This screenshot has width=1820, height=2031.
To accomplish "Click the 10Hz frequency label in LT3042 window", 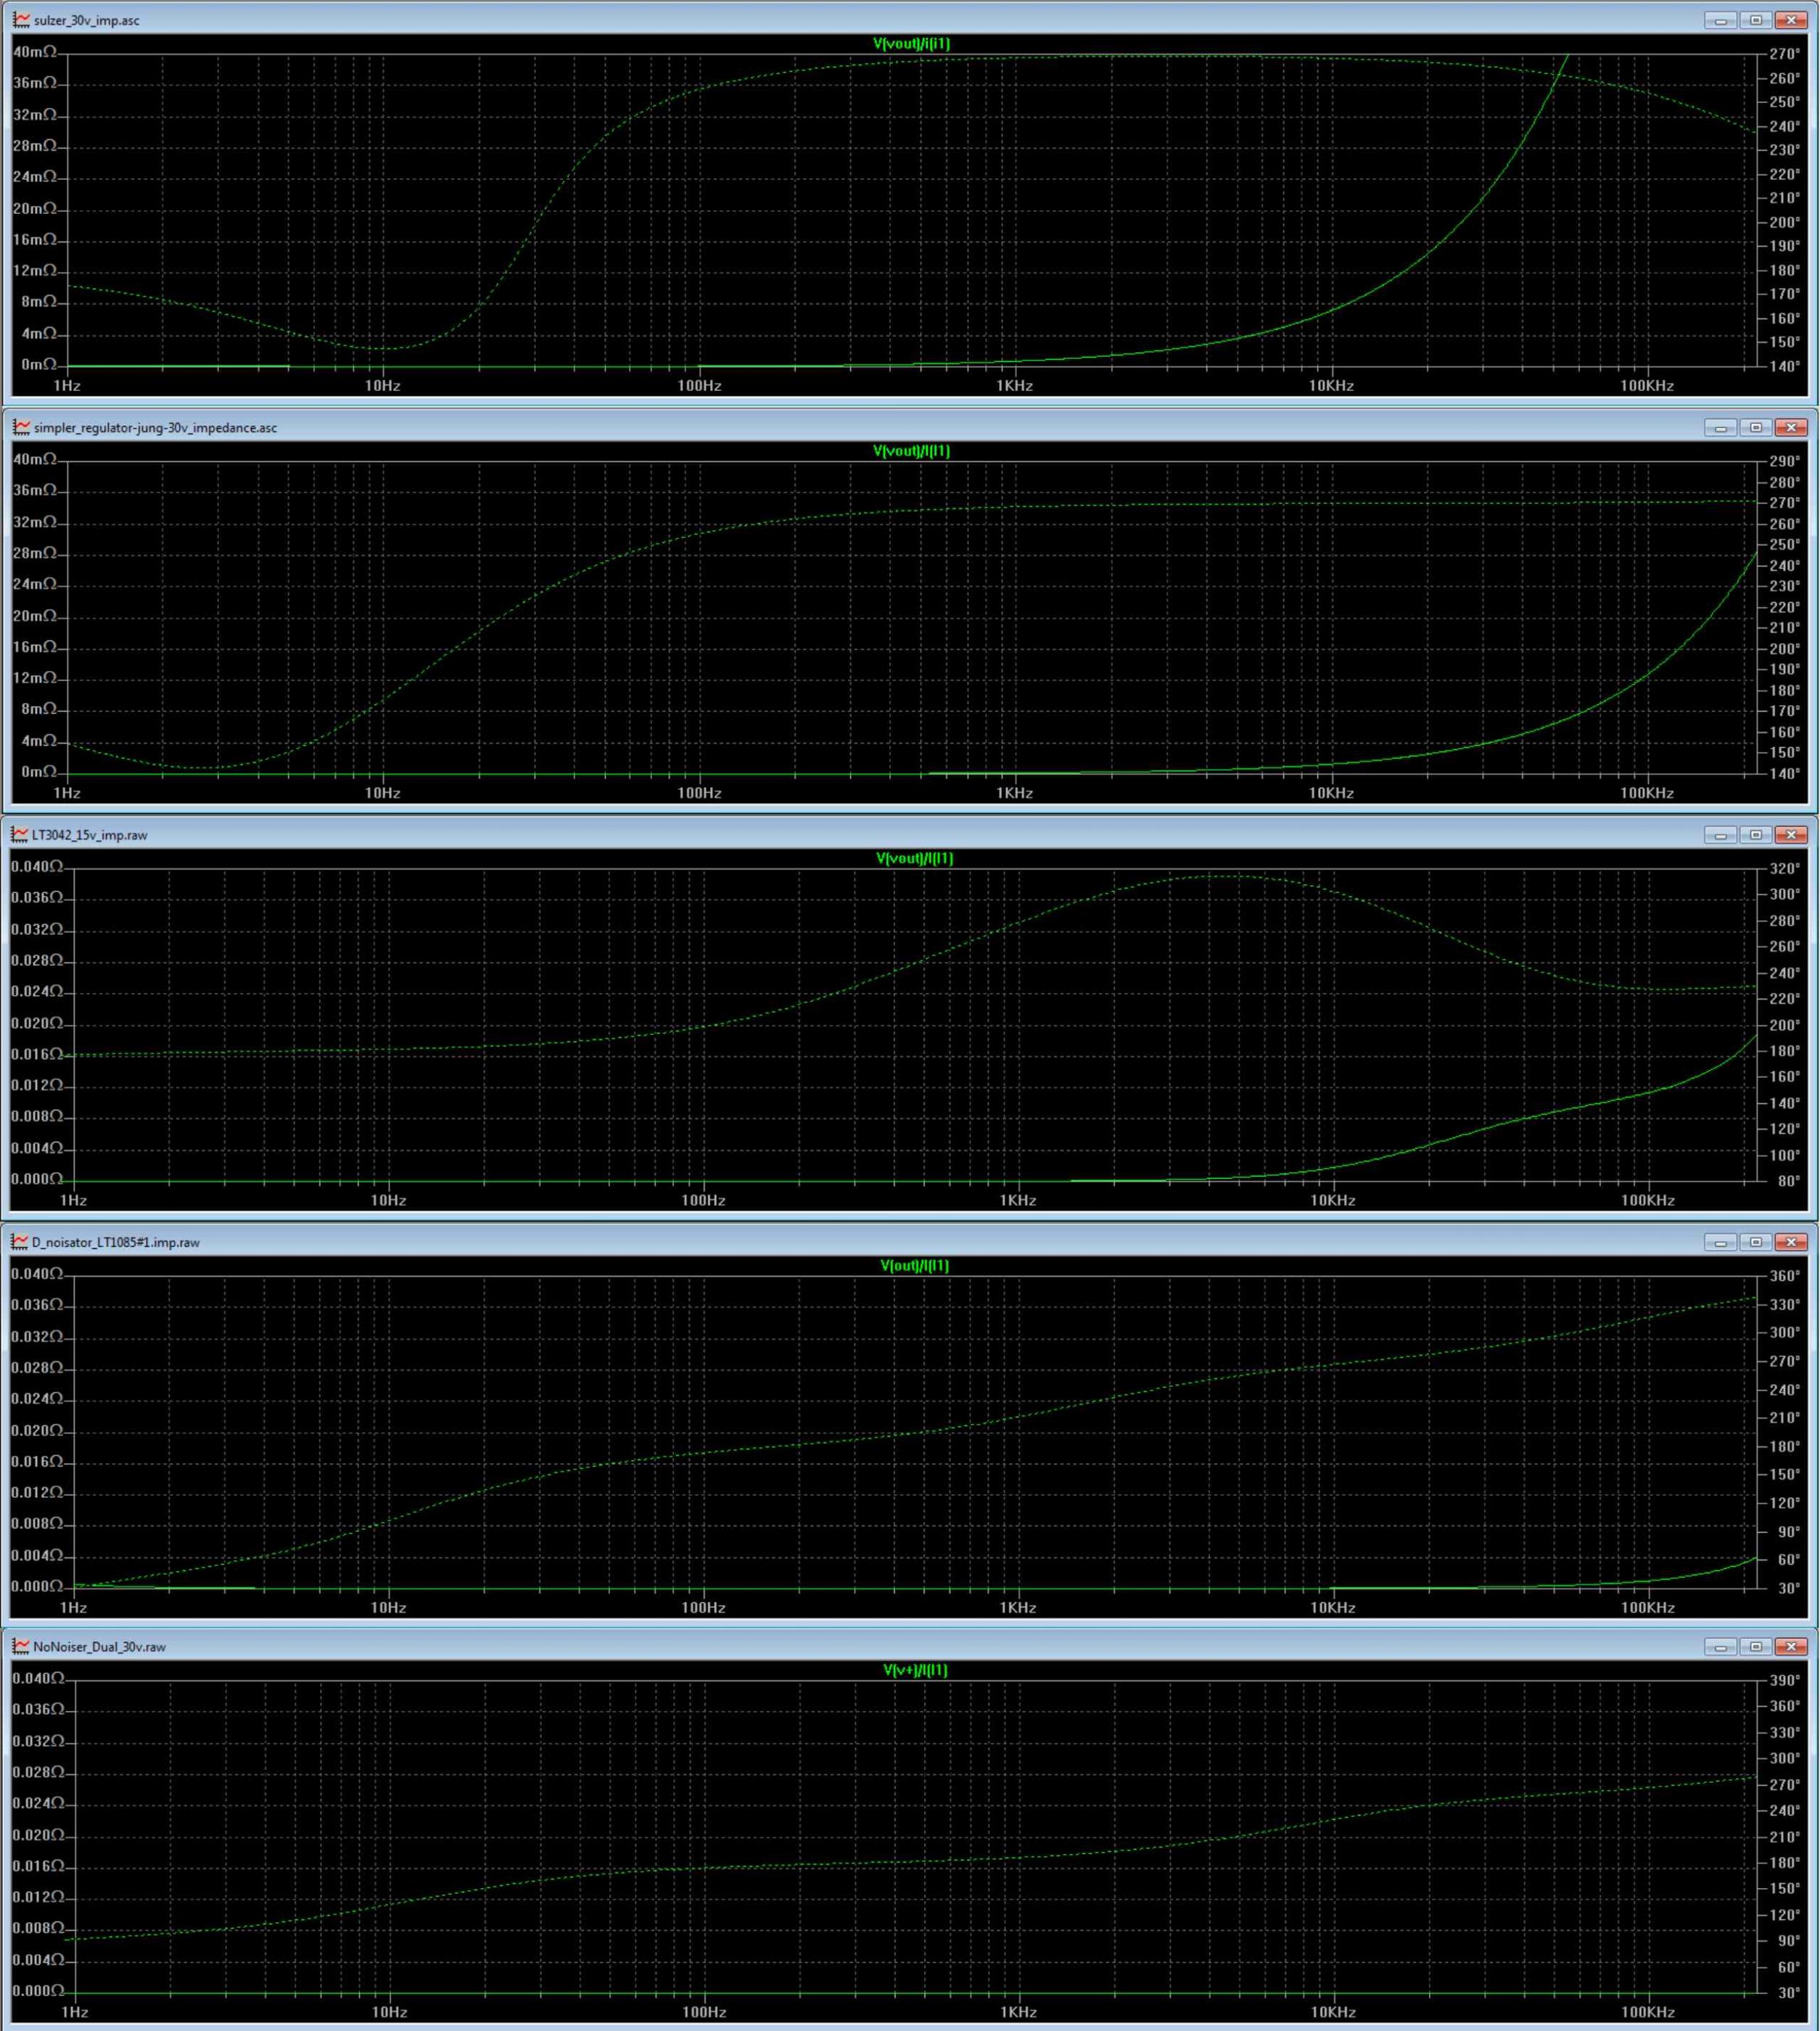I will (388, 1200).
